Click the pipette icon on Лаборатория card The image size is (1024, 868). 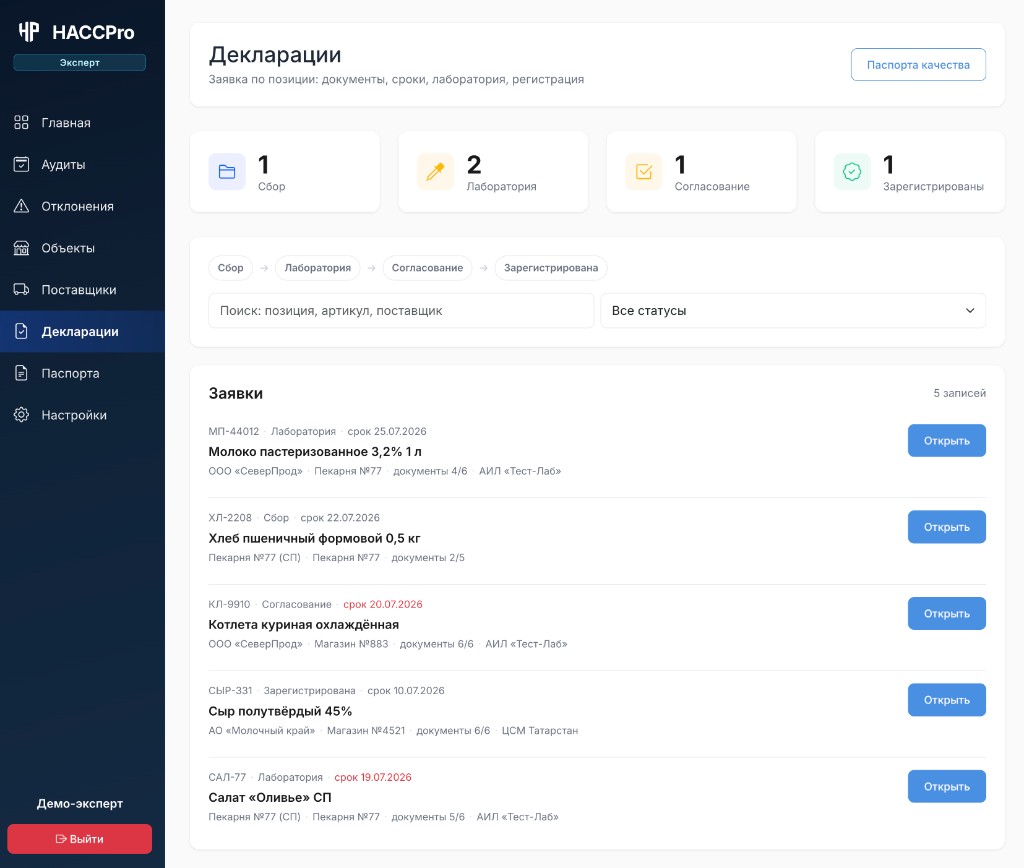436,172
